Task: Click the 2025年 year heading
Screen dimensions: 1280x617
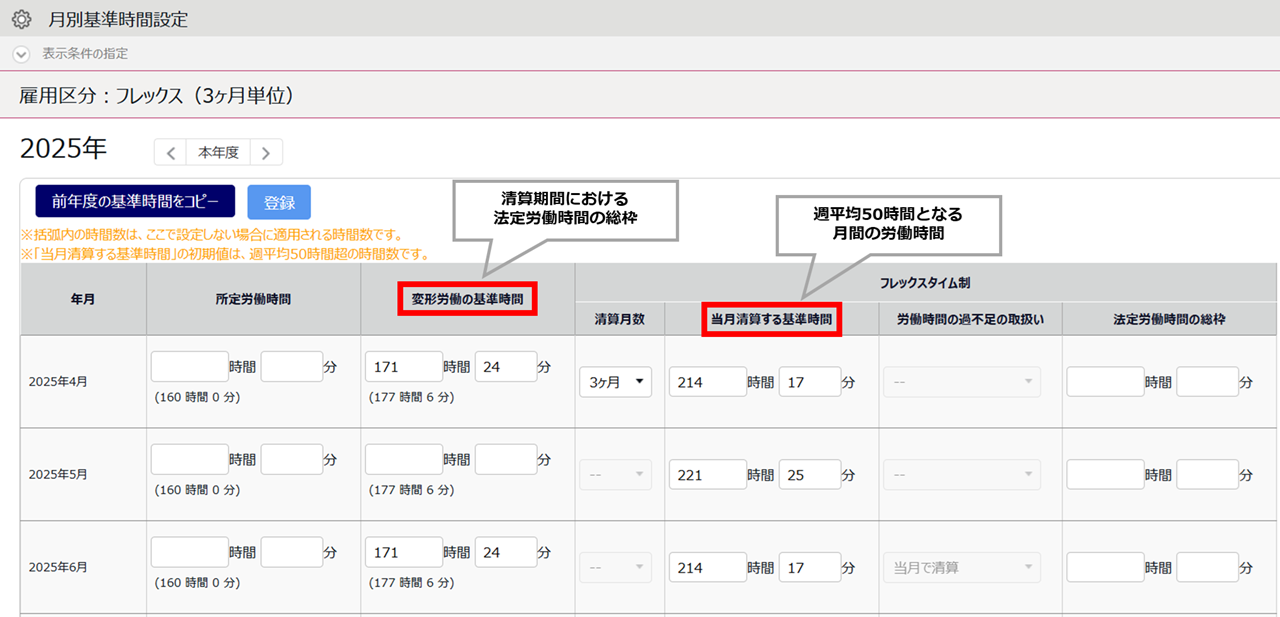Action: coord(63,149)
